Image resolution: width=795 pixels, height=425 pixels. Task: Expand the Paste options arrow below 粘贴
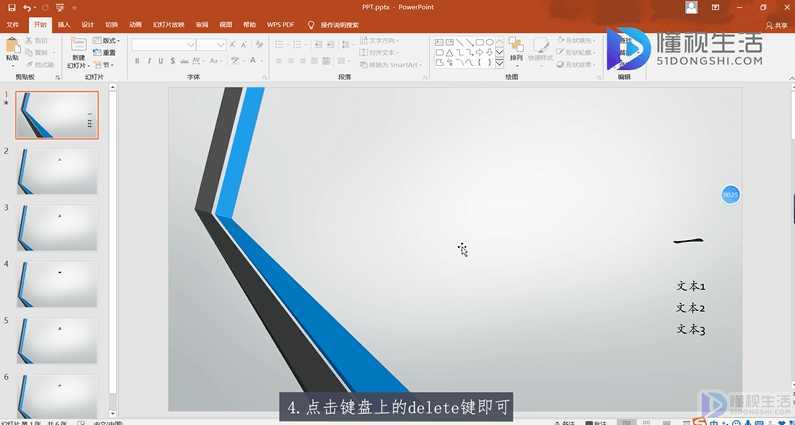(13, 66)
